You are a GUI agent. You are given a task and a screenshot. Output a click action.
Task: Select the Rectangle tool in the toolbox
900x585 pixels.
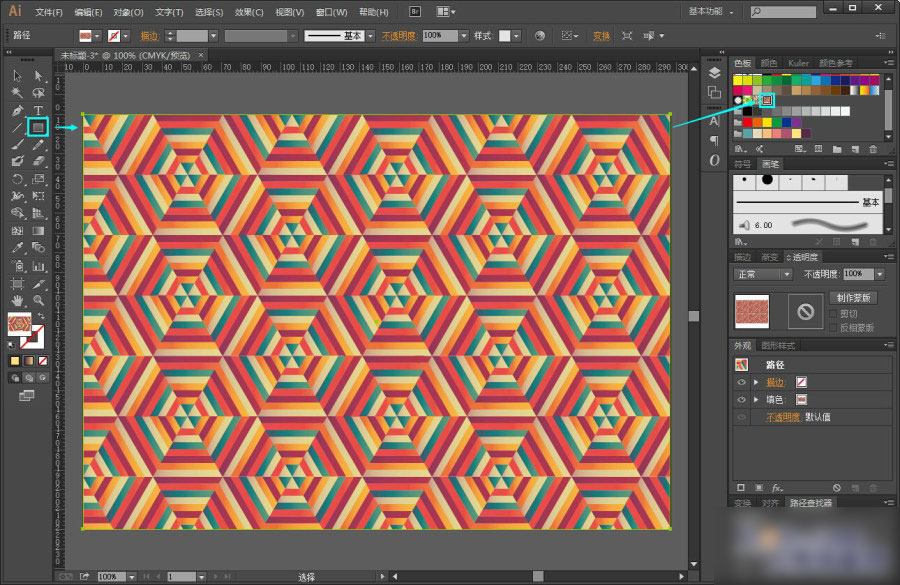[38, 127]
